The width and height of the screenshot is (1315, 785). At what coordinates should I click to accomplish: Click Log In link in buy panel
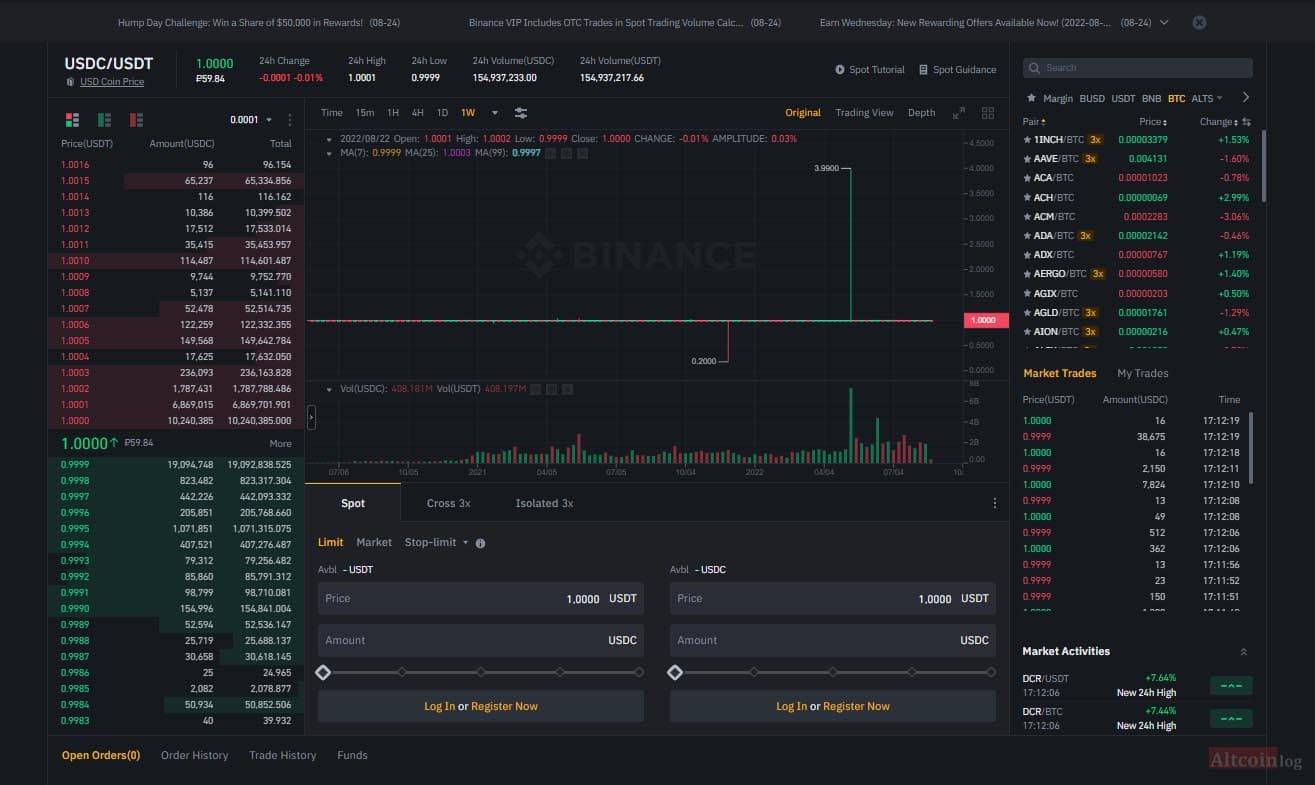439,706
